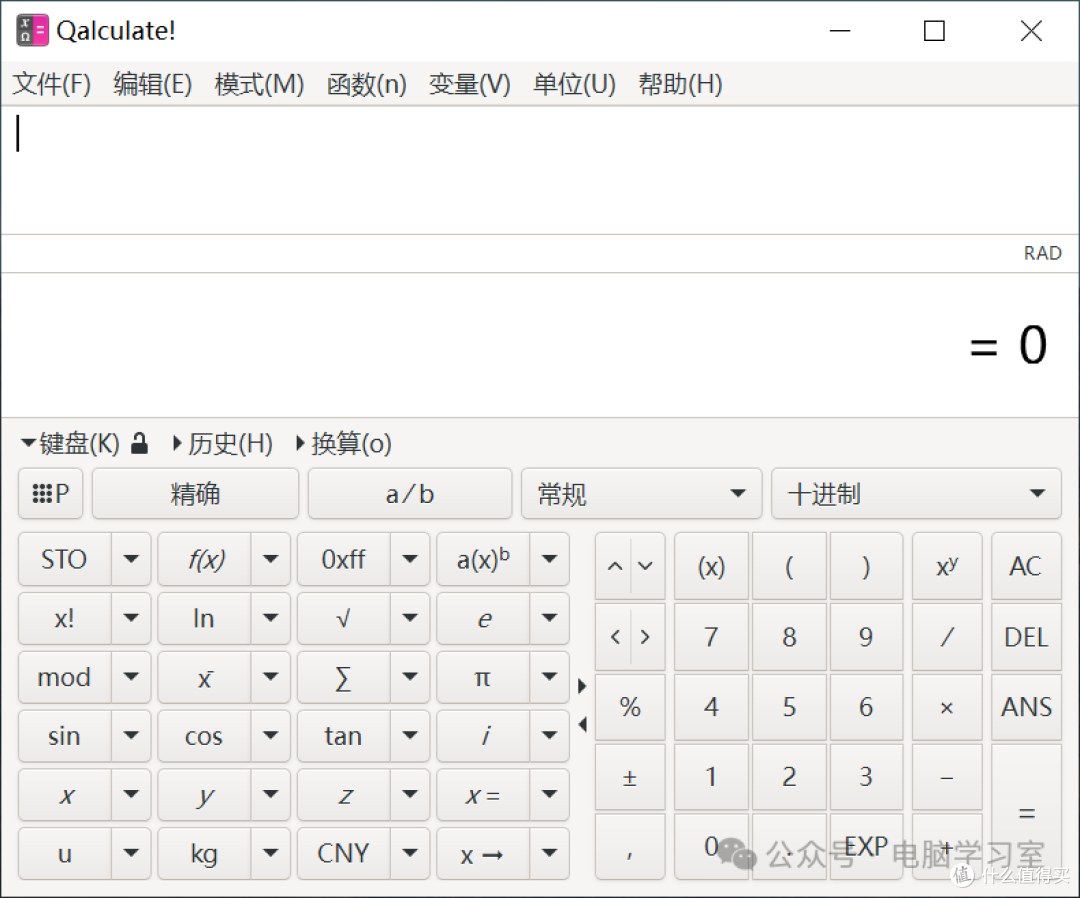This screenshot has height=898, width=1080.
Task: Open the dropdown arrow beside STO
Action: (x=131, y=559)
